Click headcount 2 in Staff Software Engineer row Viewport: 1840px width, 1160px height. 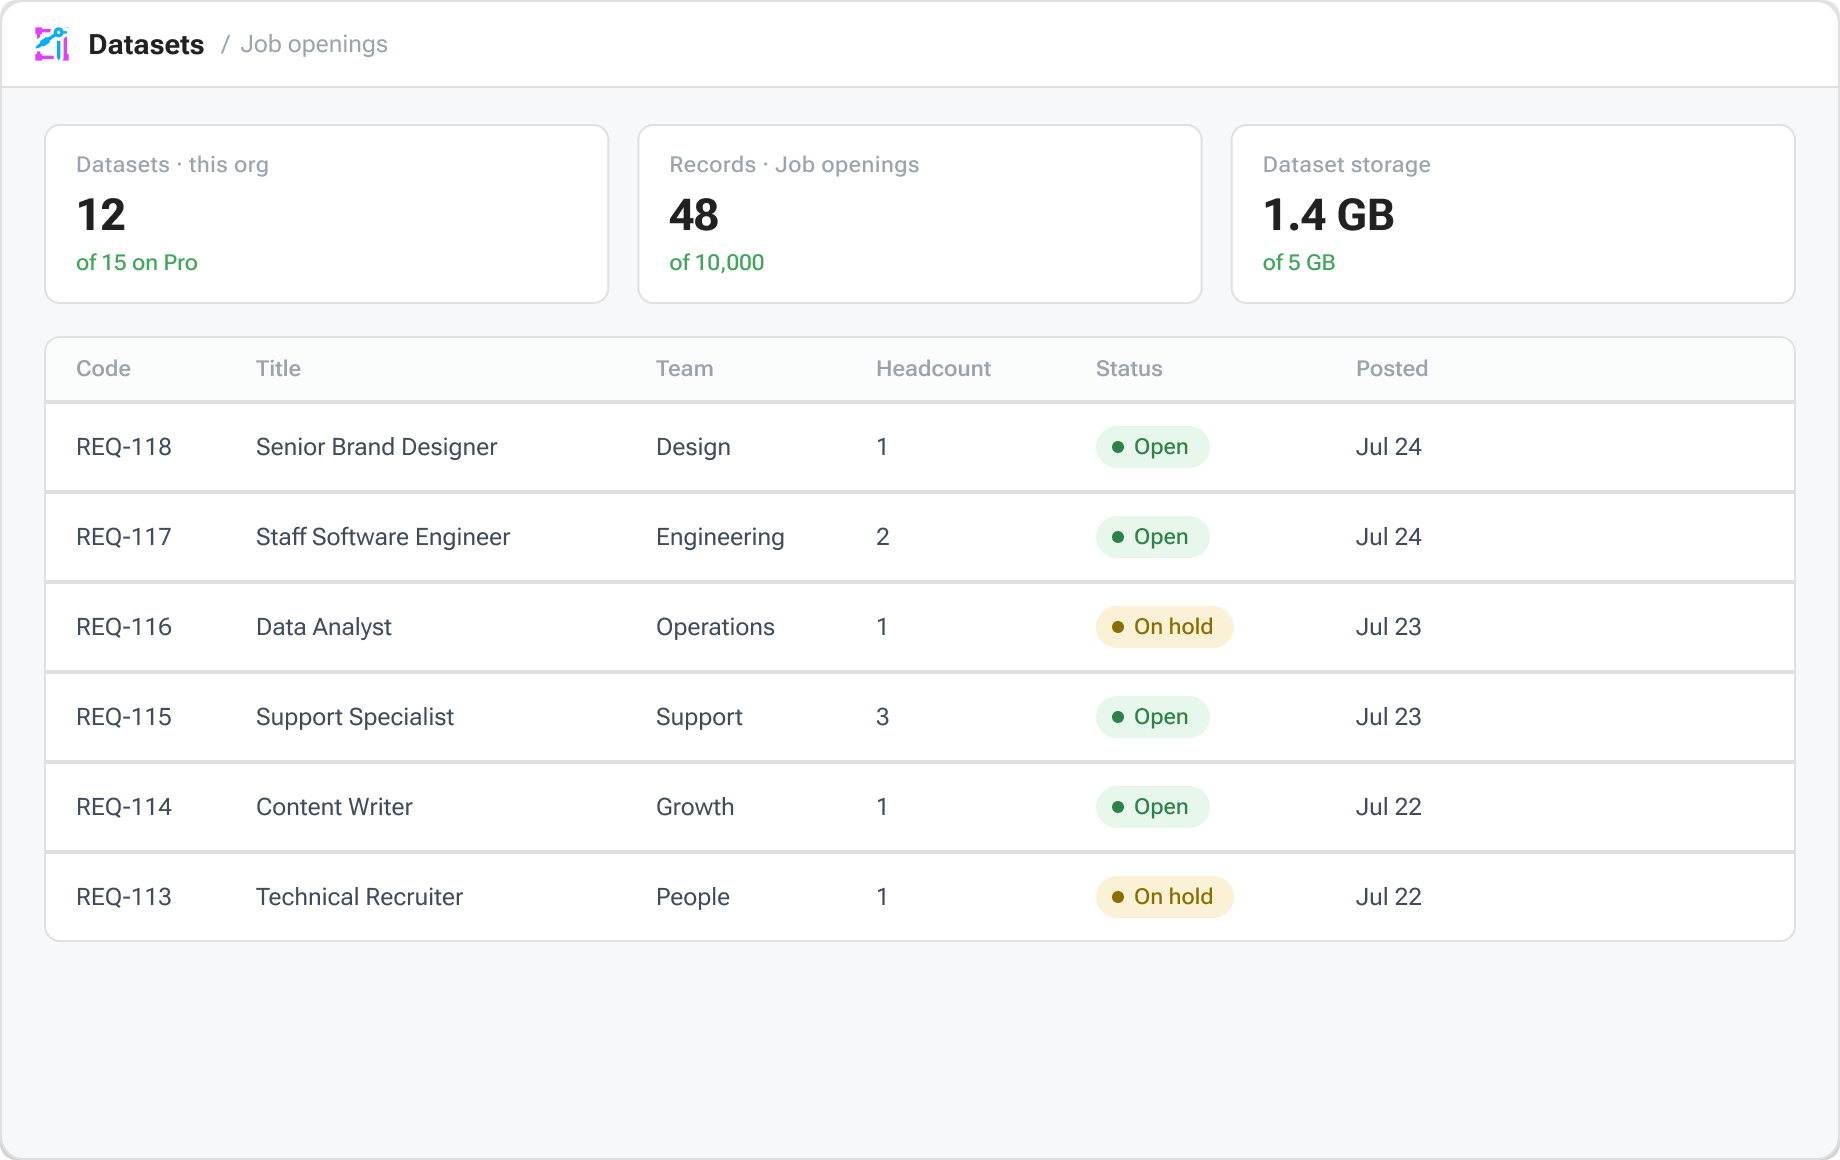coord(882,537)
